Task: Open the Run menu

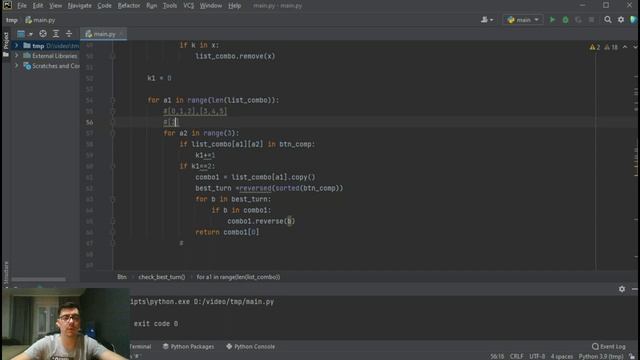Action: click(151, 6)
